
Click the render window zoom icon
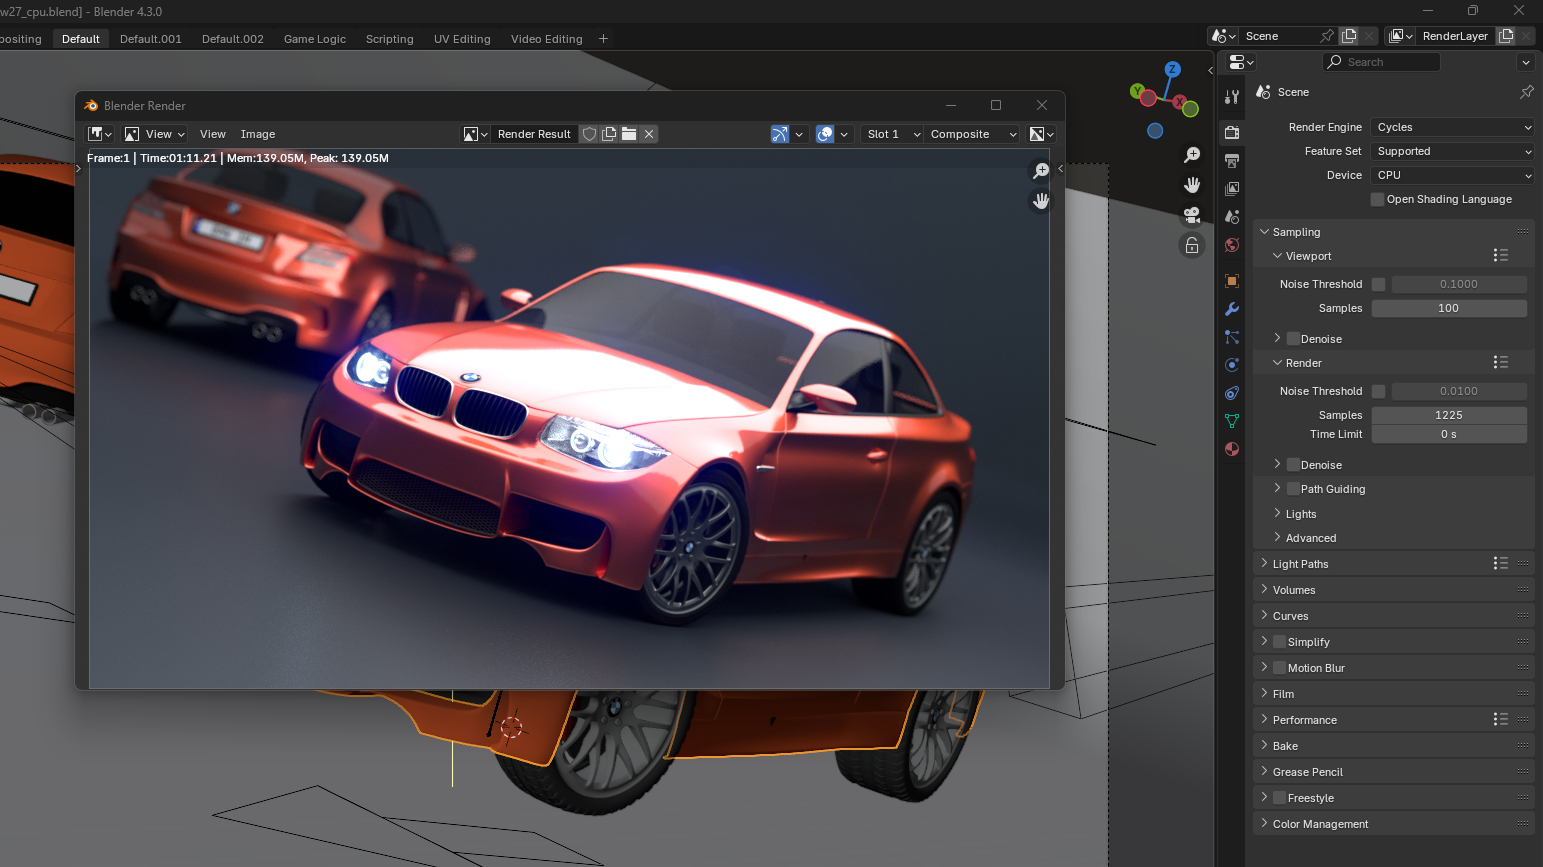coord(1041,171)
